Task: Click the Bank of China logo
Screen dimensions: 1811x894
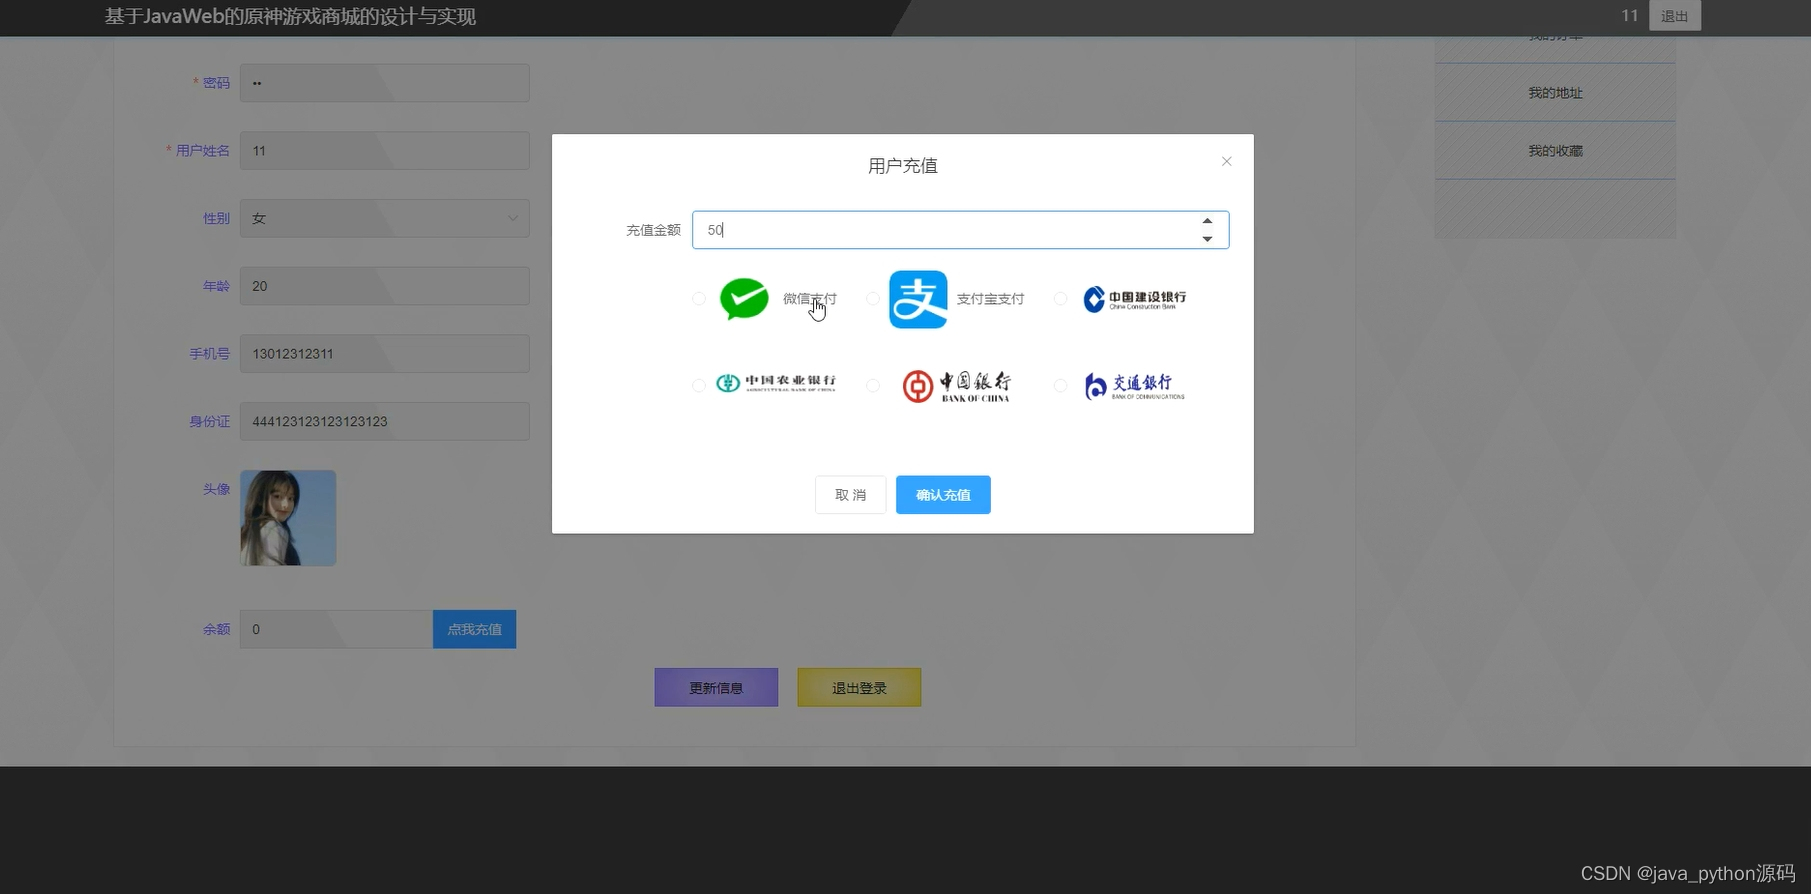Action: pos(956,385)
